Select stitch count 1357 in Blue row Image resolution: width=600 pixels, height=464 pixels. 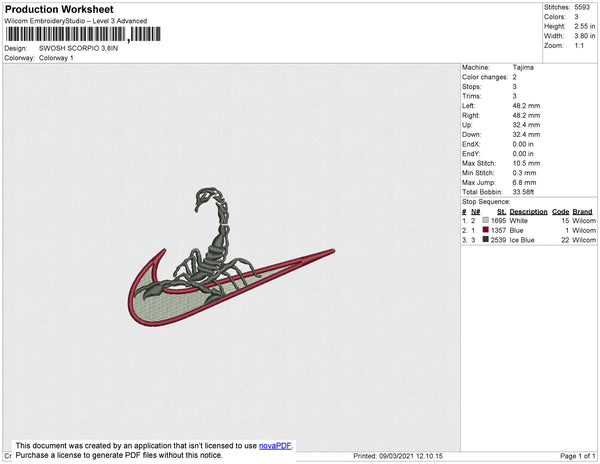click(498, 230)
